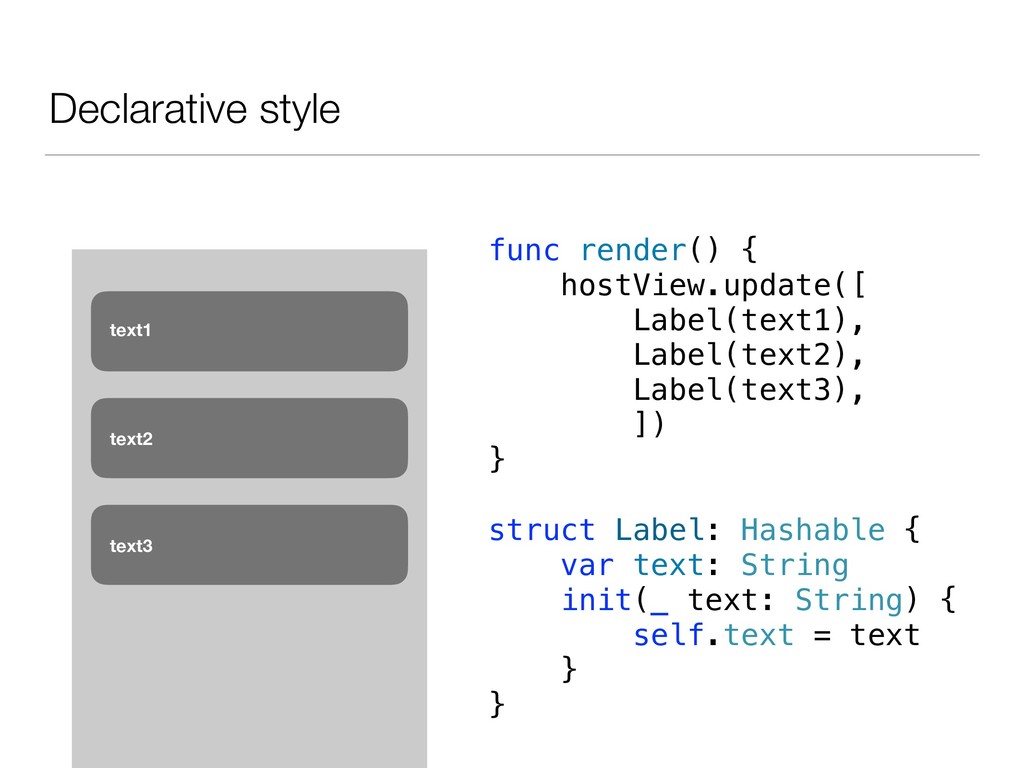This screenshot has height=768, width=1024.
Task: Click the 'var text: String' line
Action: [x=705, y=565]
